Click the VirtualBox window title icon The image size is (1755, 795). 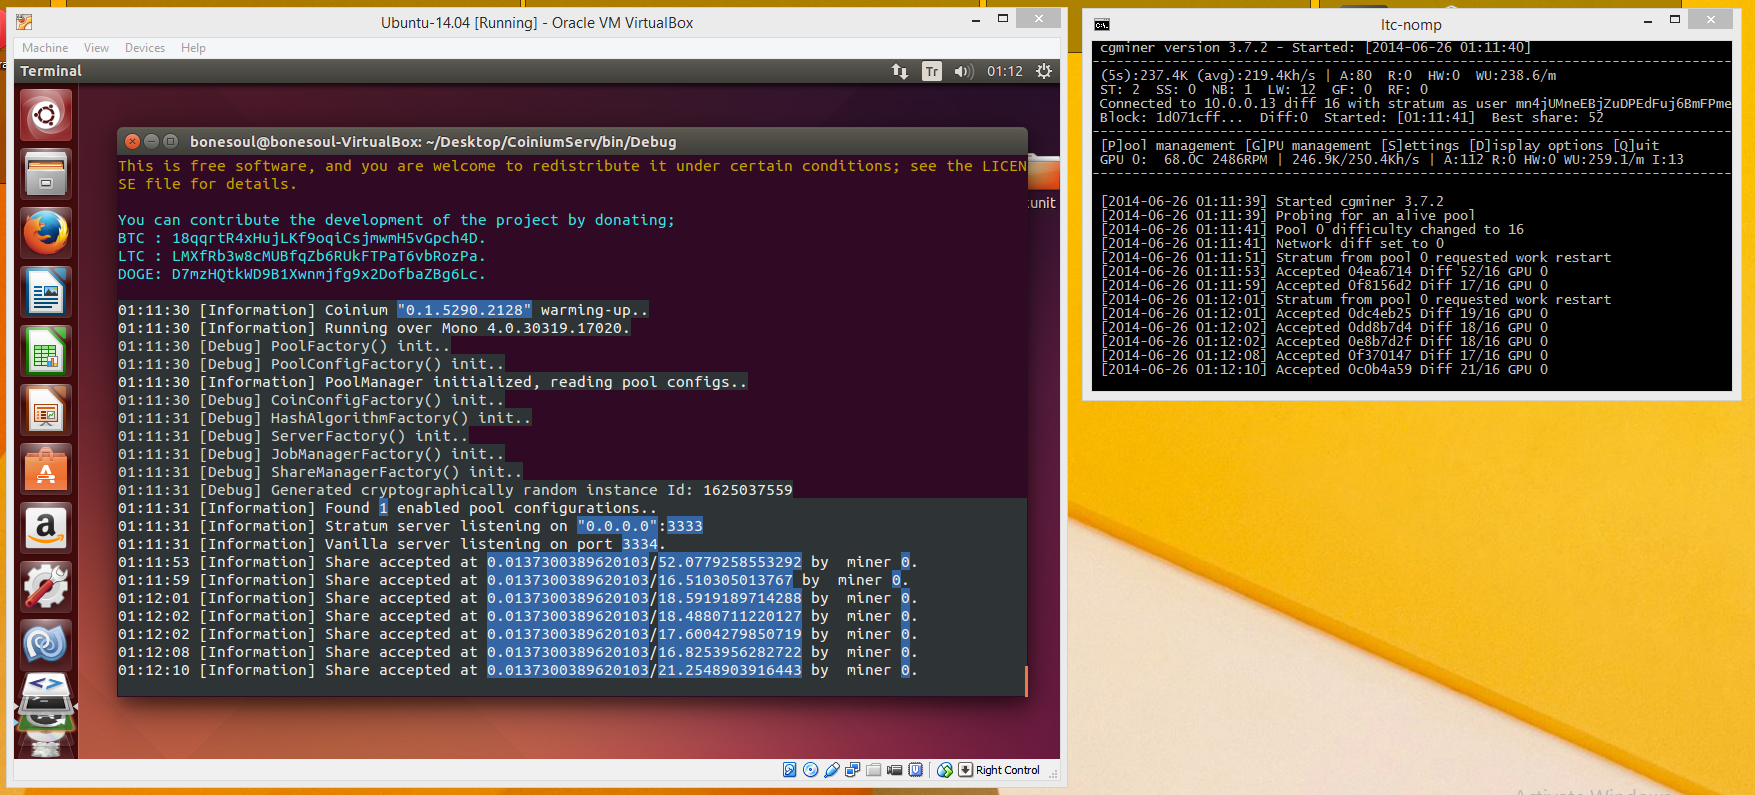[25, 22]
